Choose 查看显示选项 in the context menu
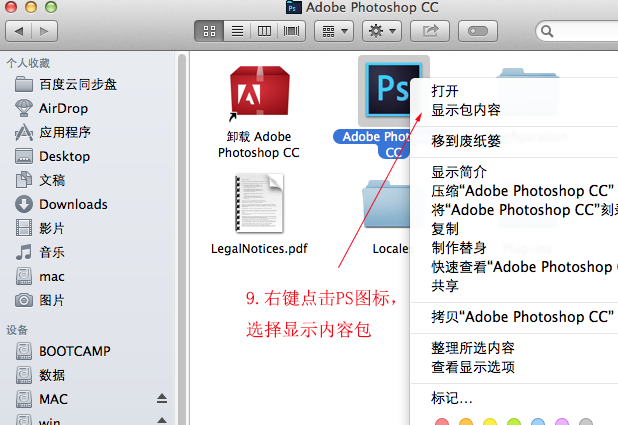Screen dimensions: 618x425 click(x=473, y=367)
